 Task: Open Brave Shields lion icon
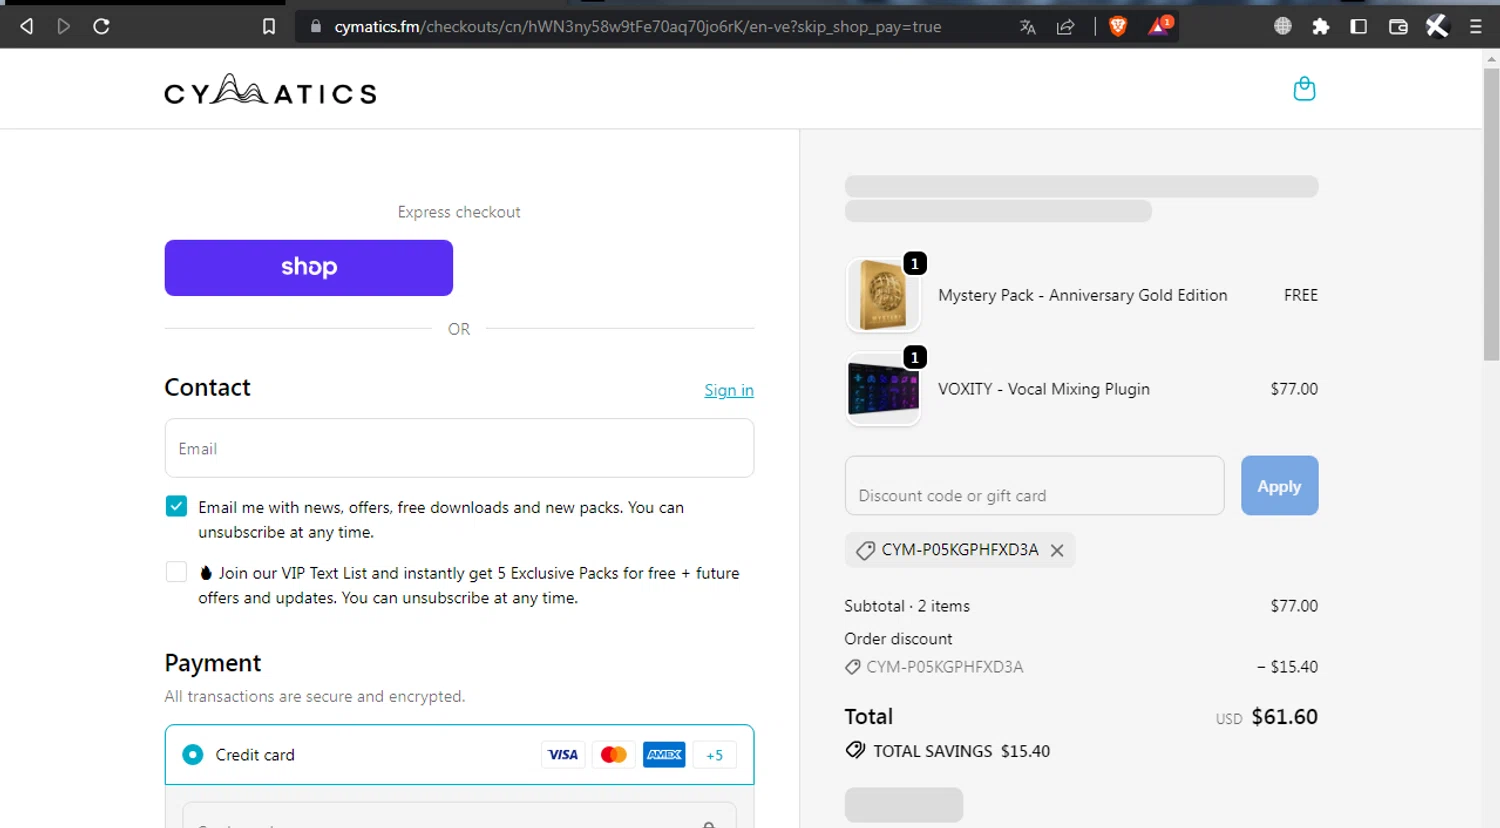pos(1118,27)
